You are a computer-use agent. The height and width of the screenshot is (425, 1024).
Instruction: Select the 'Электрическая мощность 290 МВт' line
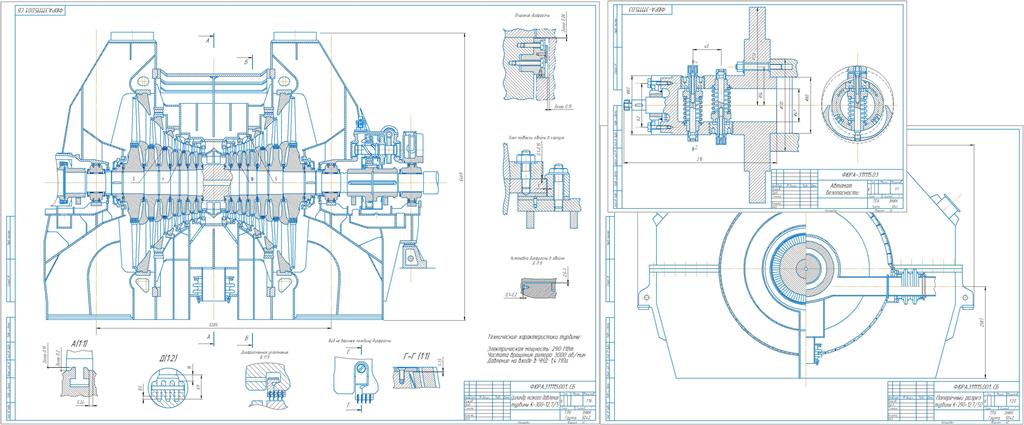tap(530, 349)
